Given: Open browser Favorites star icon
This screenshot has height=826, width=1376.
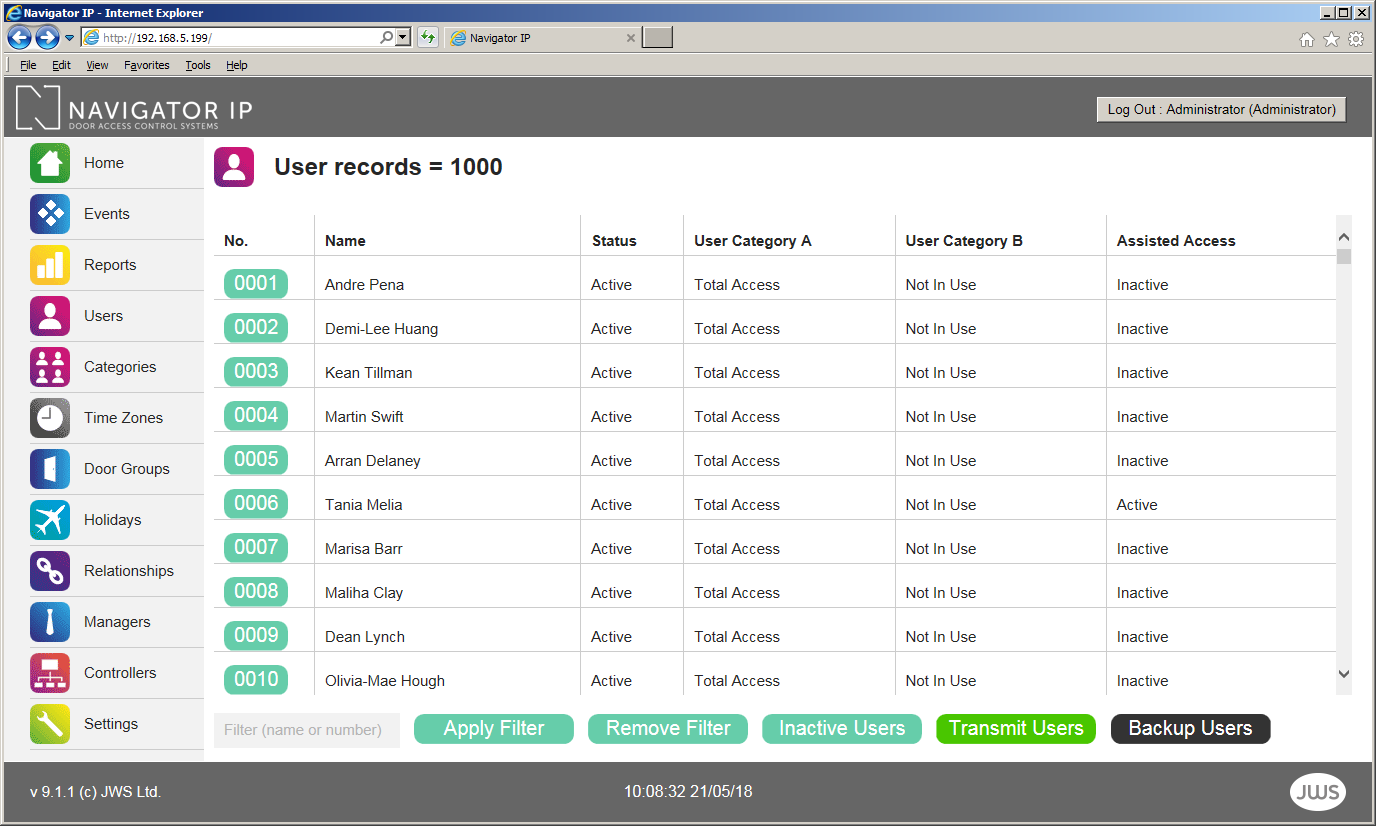Looking at the screenshot, I should (x=1331, y=39).
